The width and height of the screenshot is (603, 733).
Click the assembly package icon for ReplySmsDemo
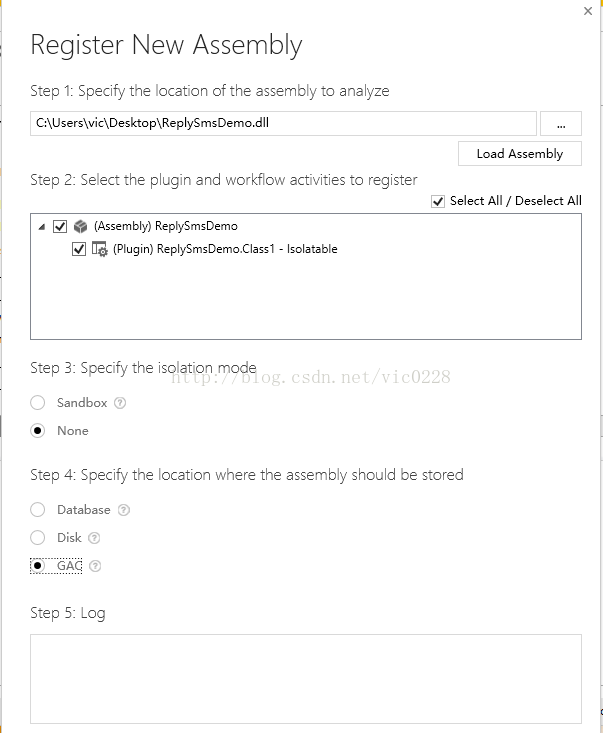click(80, 227)
